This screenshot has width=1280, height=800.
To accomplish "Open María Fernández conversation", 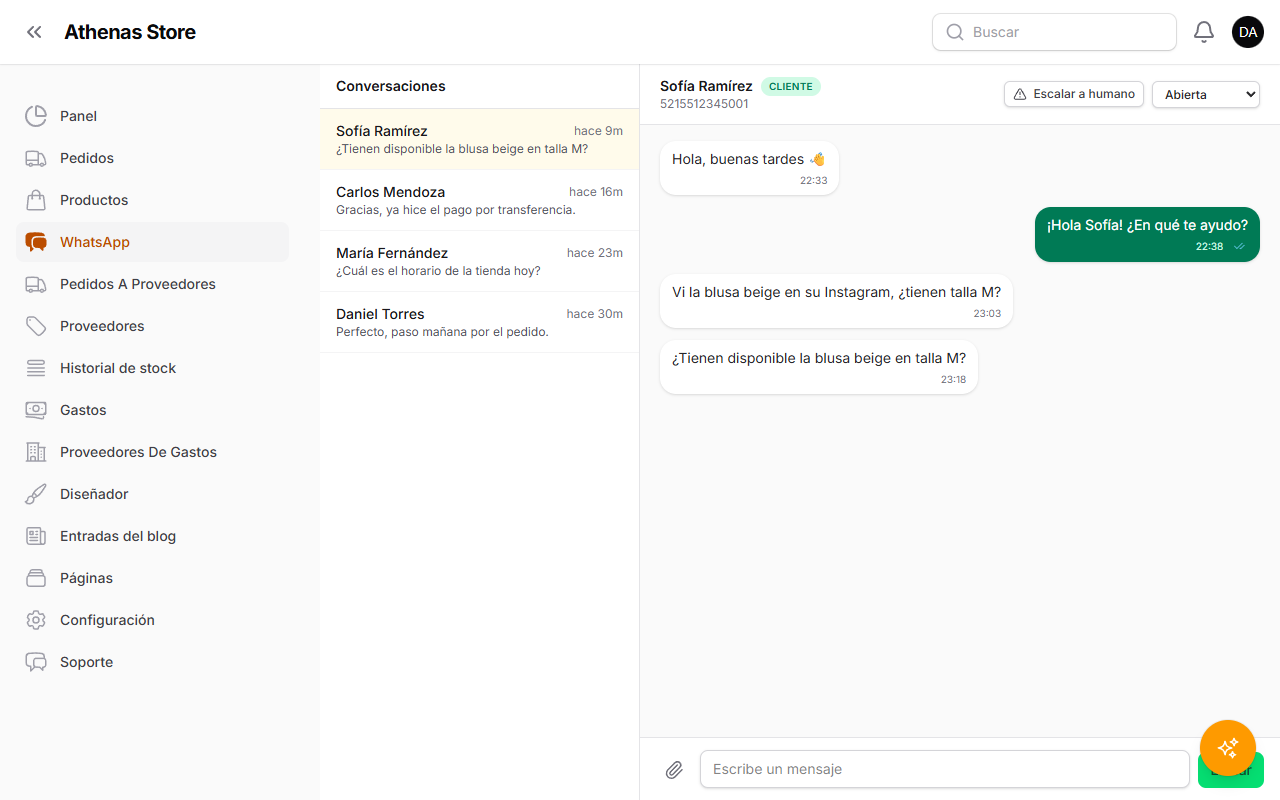I will pyautogui.click(x=479, y=261).
